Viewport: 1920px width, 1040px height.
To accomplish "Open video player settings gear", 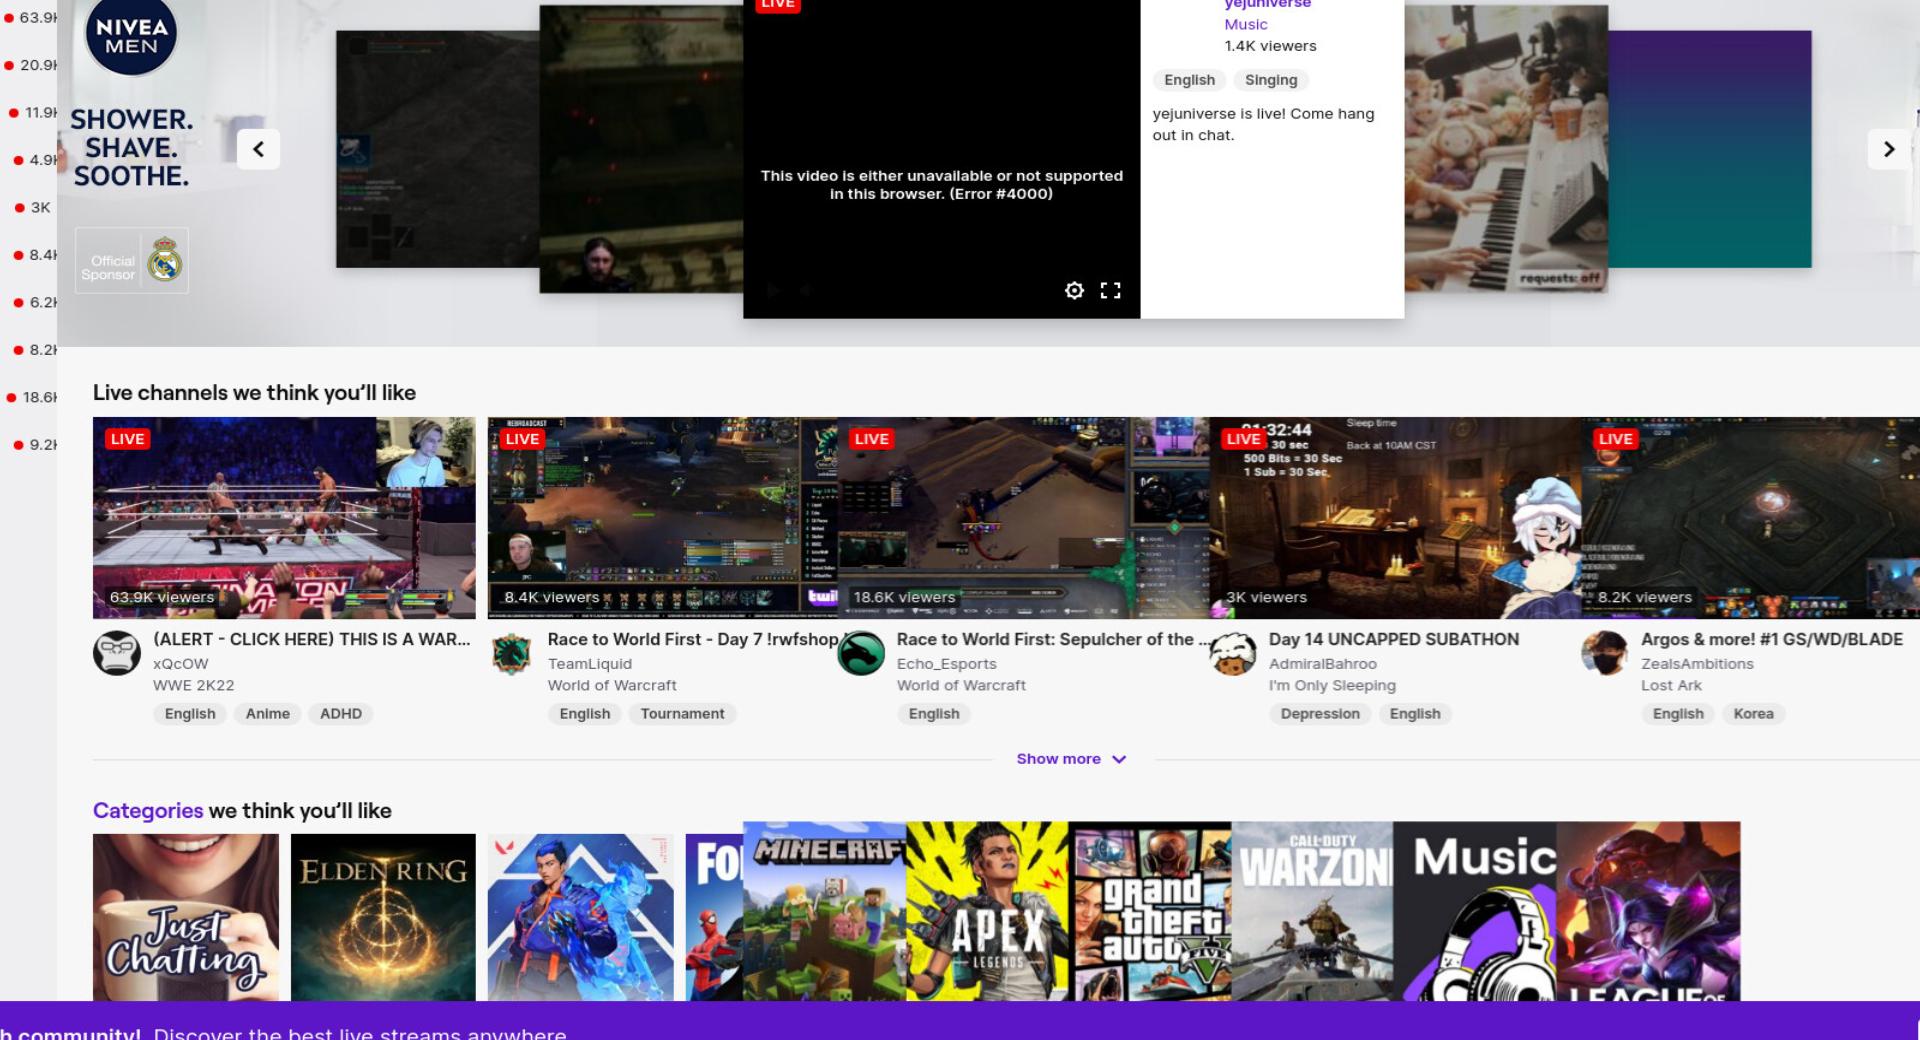I will pos(1074,290).
